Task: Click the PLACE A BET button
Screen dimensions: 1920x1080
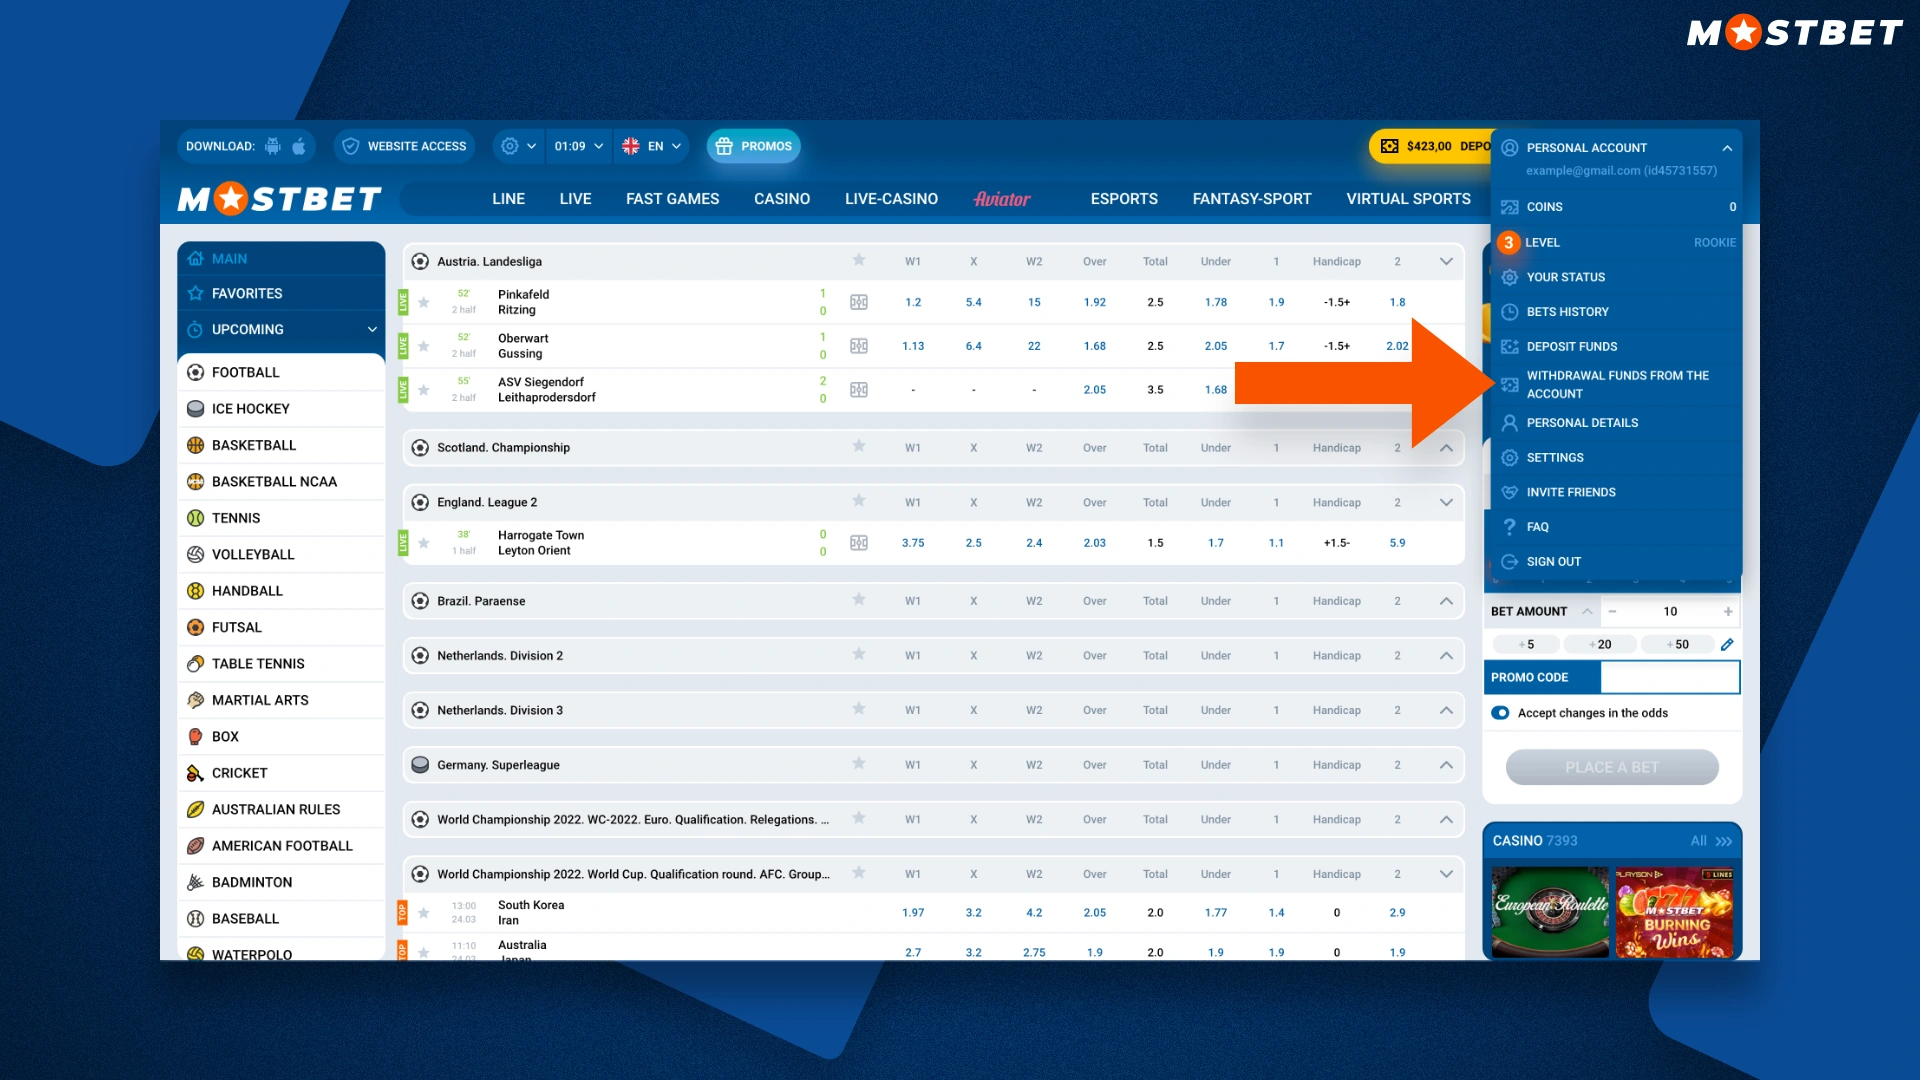Action: pyautogui.click(x=1612, y=767)
